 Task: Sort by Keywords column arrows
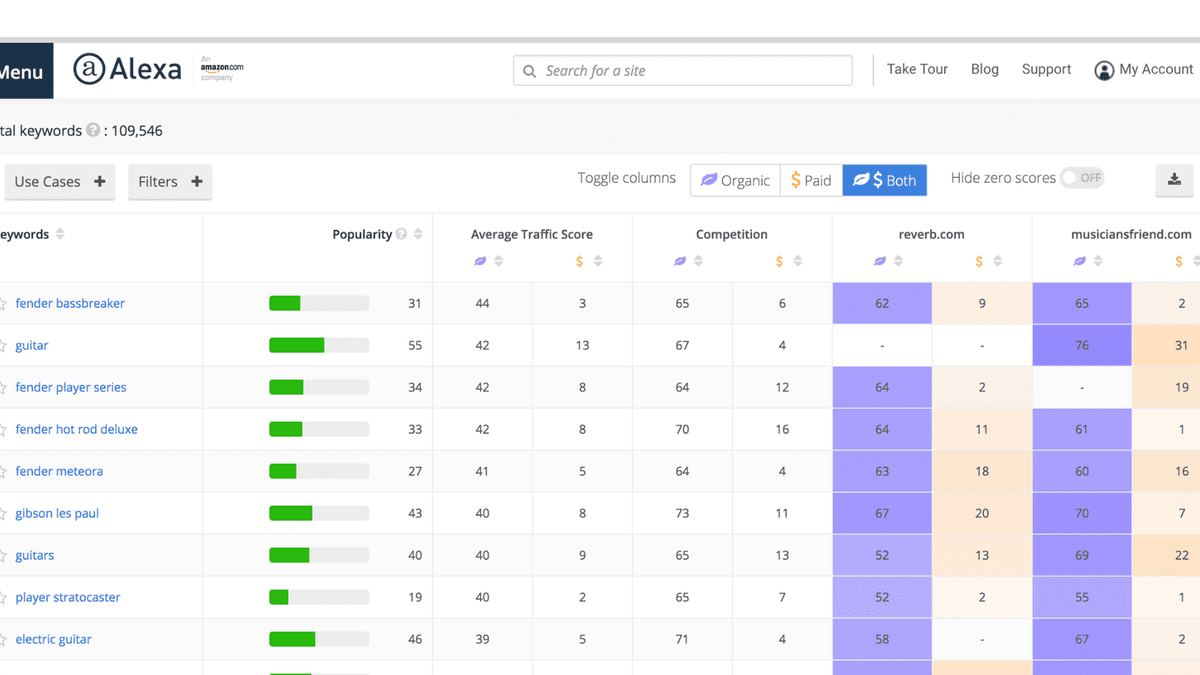[60, 235]
